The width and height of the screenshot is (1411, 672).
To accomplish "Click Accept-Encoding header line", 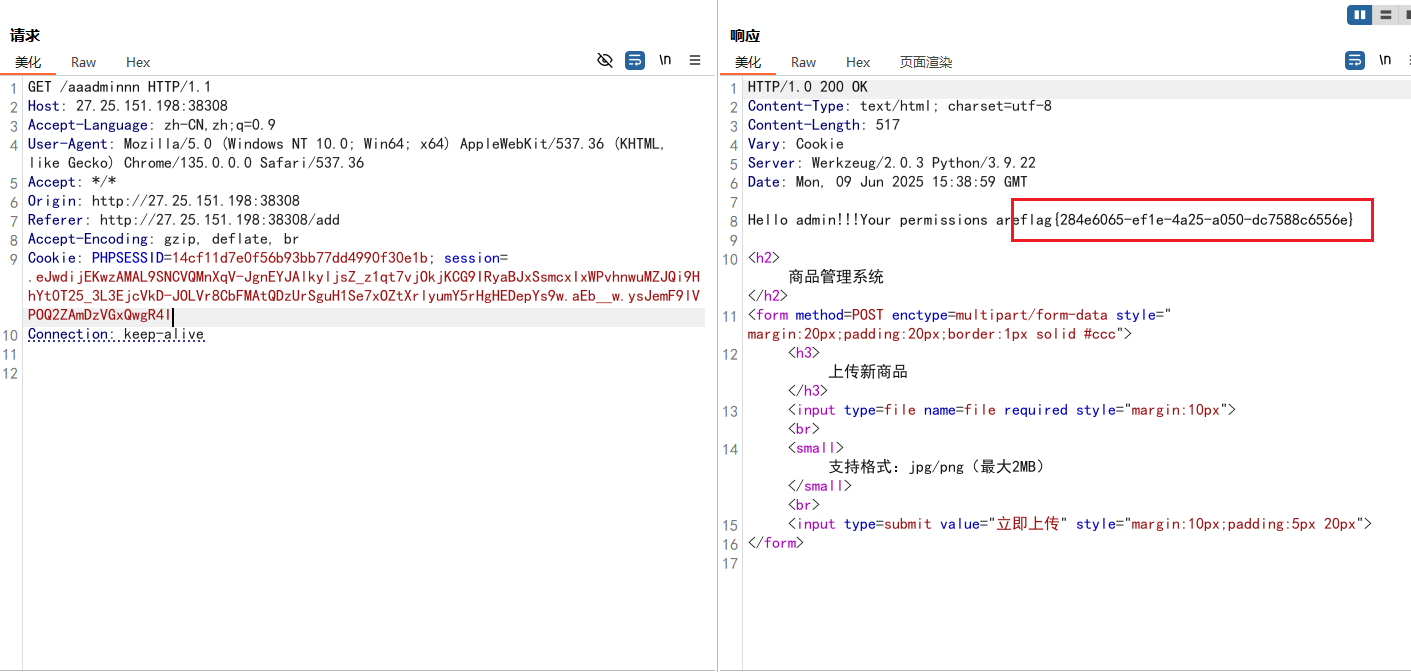I will 164,239.
